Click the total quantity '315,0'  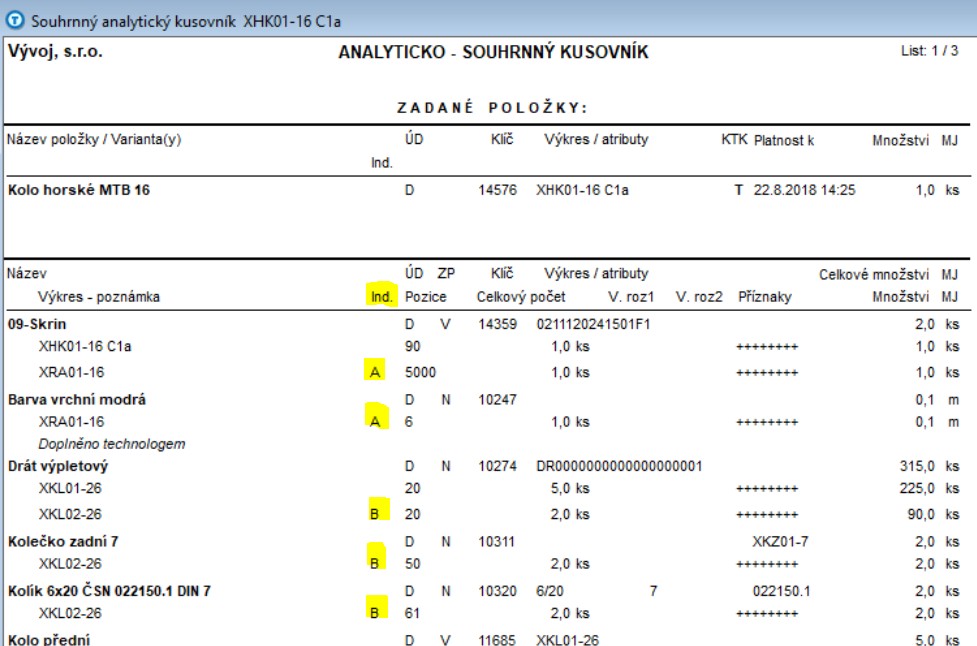coord(917,467)
